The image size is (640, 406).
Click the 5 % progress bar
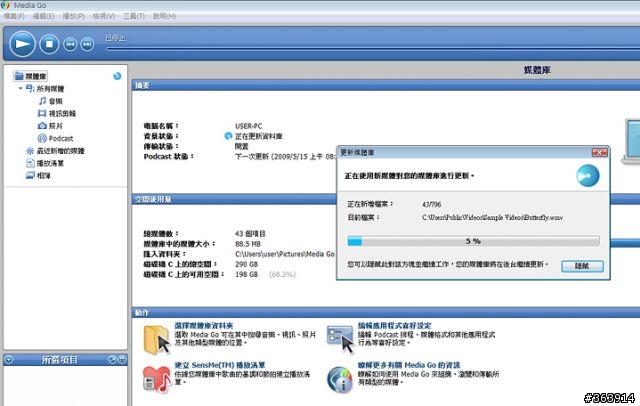click(473, 241)
